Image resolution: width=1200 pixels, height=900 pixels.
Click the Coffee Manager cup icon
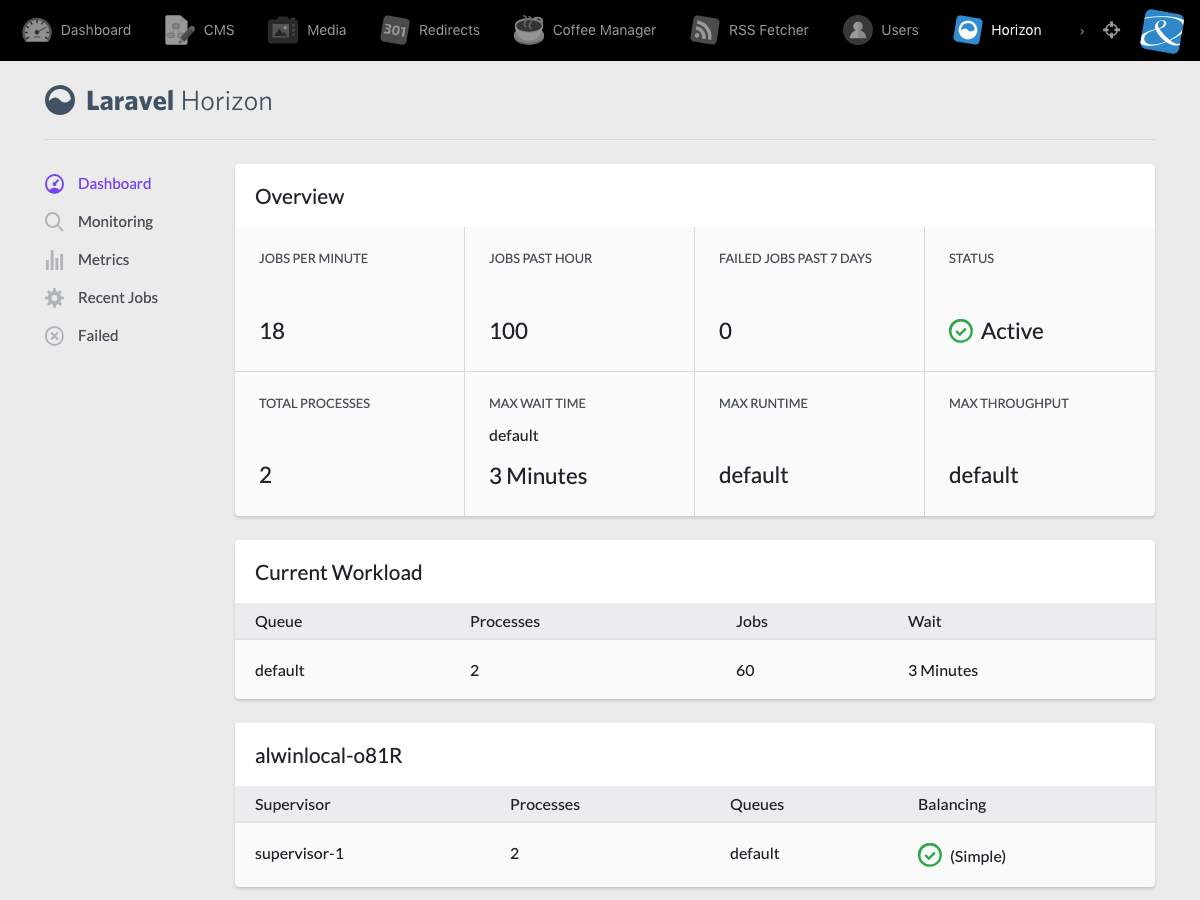pyautogui.click(x=529, y=30)
